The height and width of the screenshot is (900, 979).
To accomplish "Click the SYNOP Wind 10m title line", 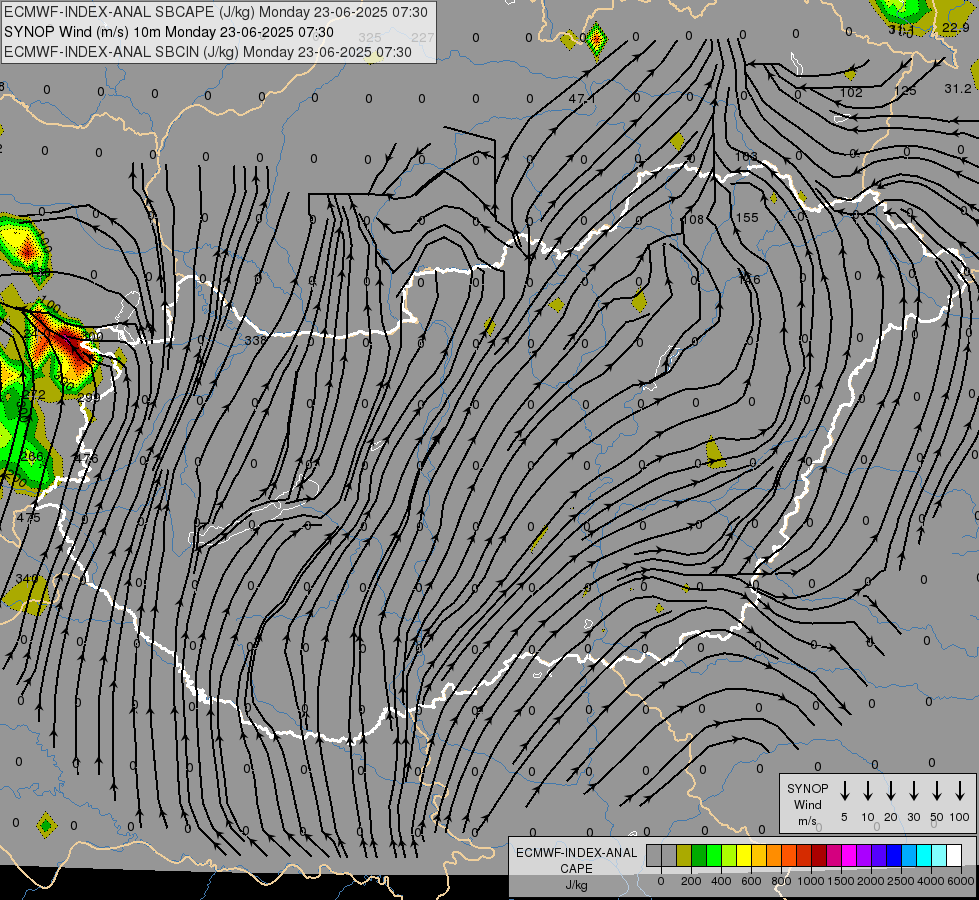I will [169, 32].
